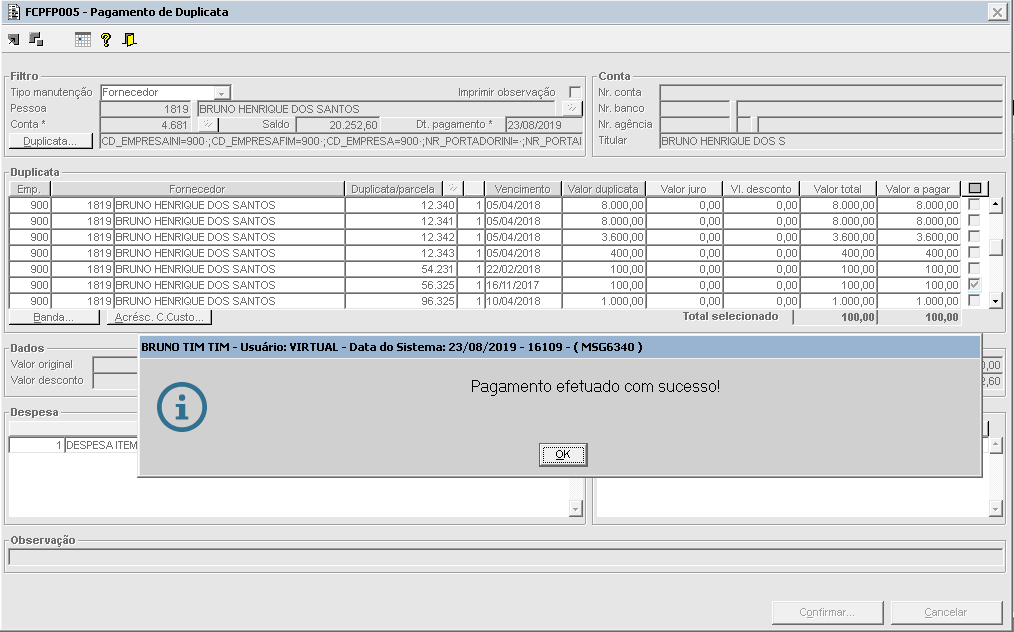Click the Emp. column header
This screenshot has width=1014, height=632.
pyautogui.click(x=29, y=189)
